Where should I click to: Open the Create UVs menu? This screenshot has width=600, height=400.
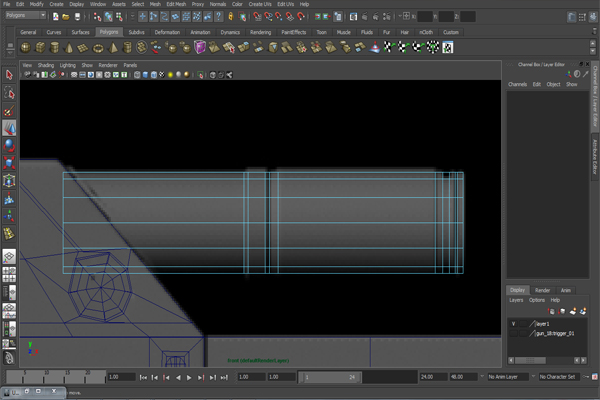(260, 4)
